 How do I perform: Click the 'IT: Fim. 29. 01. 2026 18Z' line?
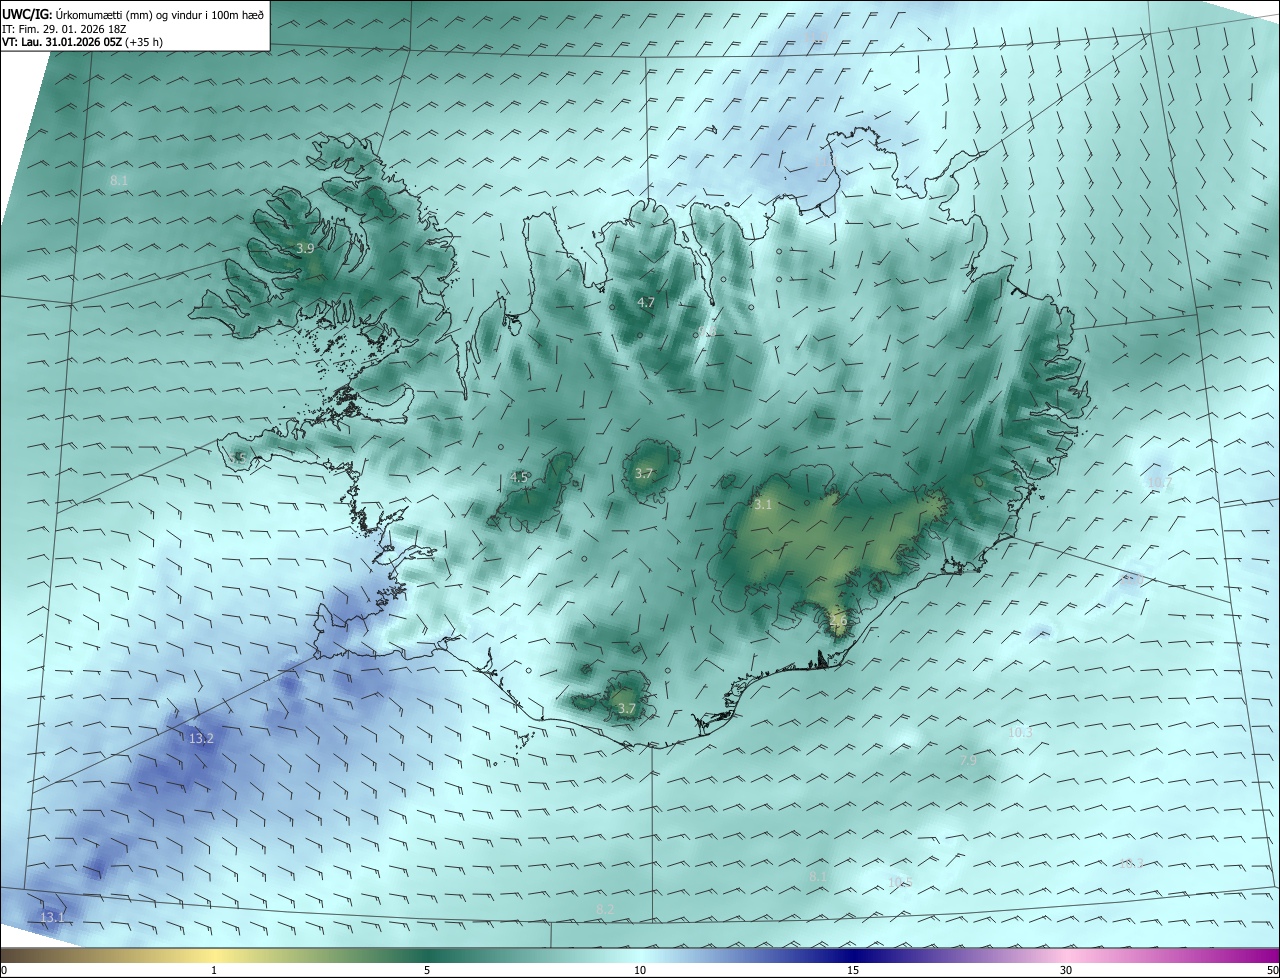[x=66, y=28]
